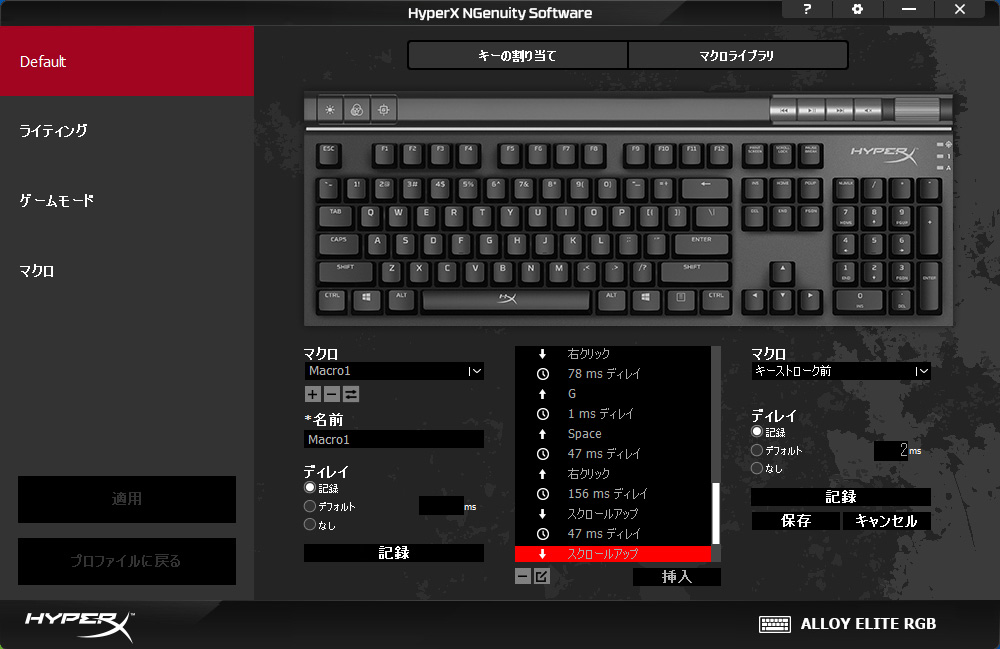Edit selected event with pencil icon
1000x649 pixels.
[541, 576]
